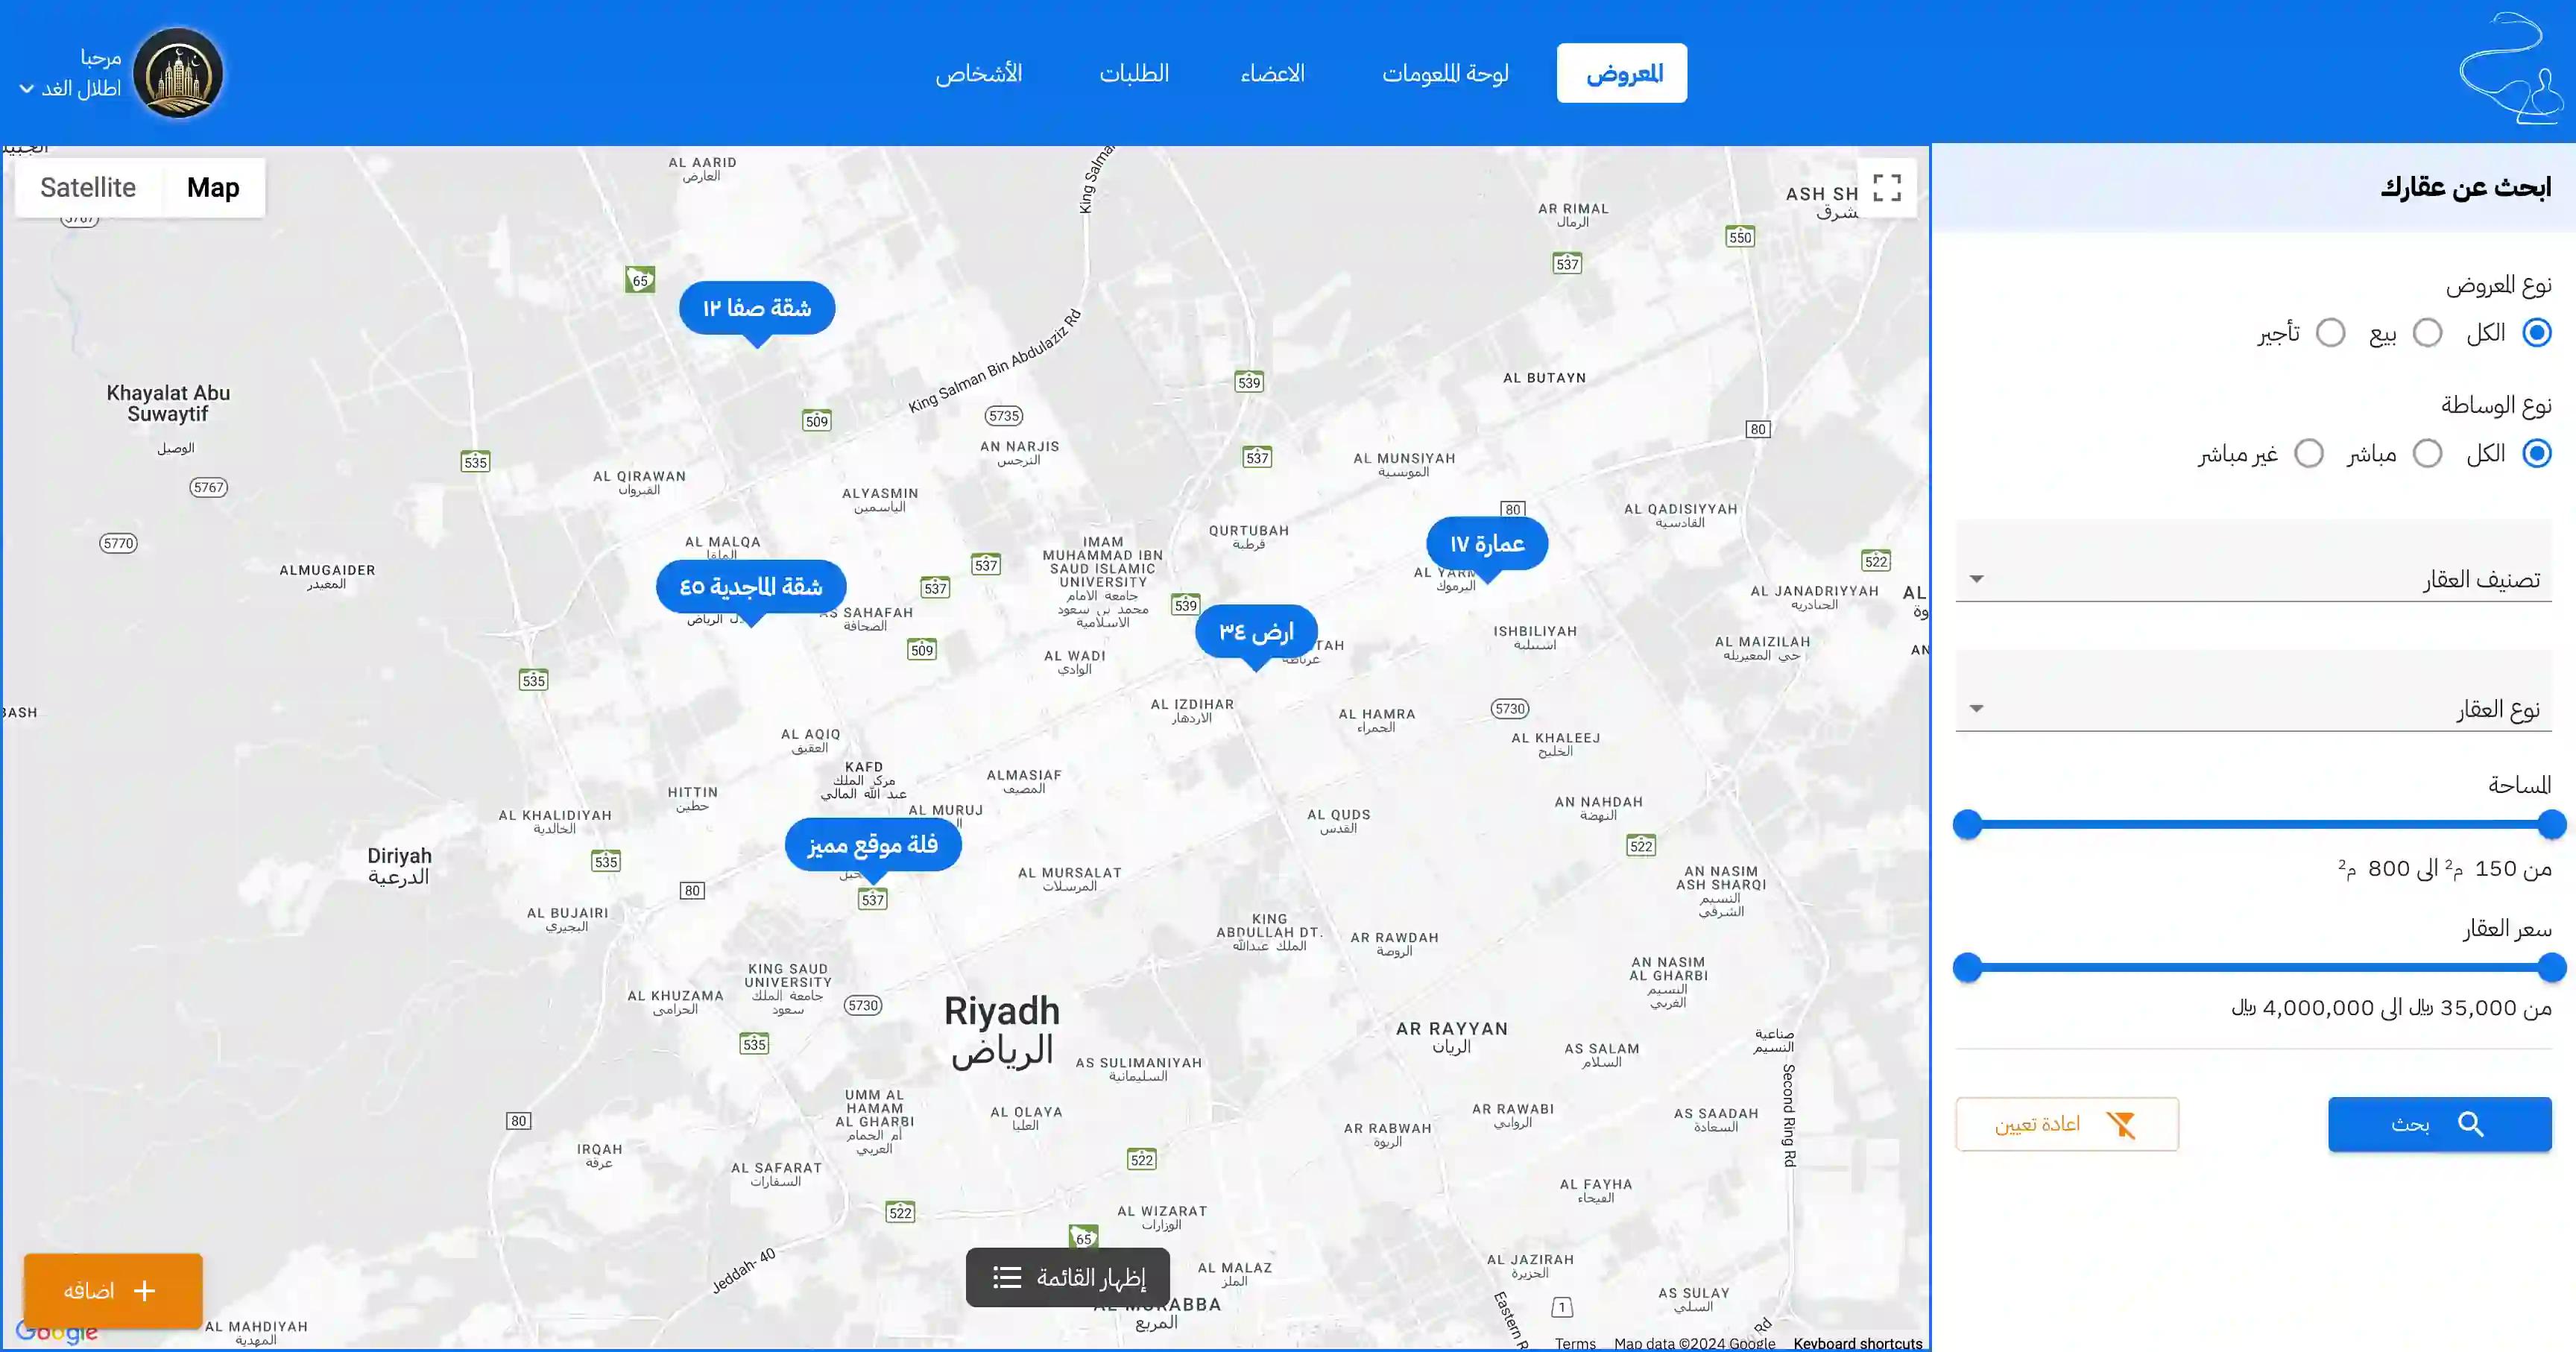Click the سعر العقار slider right handle

2552,968
